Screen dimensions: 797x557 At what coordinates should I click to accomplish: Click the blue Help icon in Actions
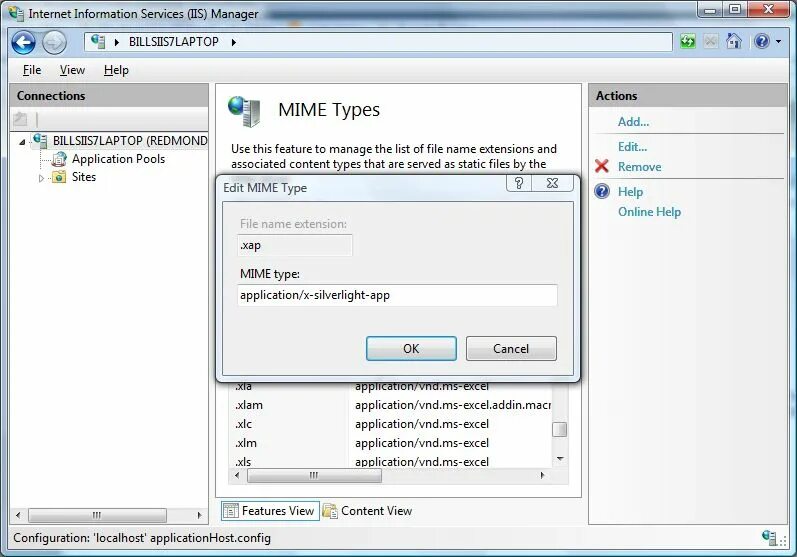pyautogui.click(x=602, y=191)
